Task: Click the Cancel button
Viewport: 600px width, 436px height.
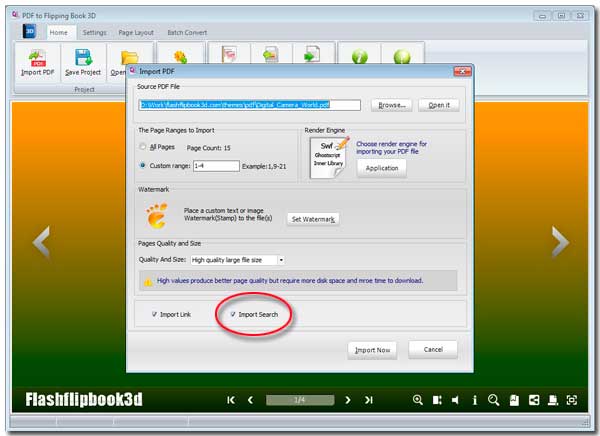Action: [433, 349]
